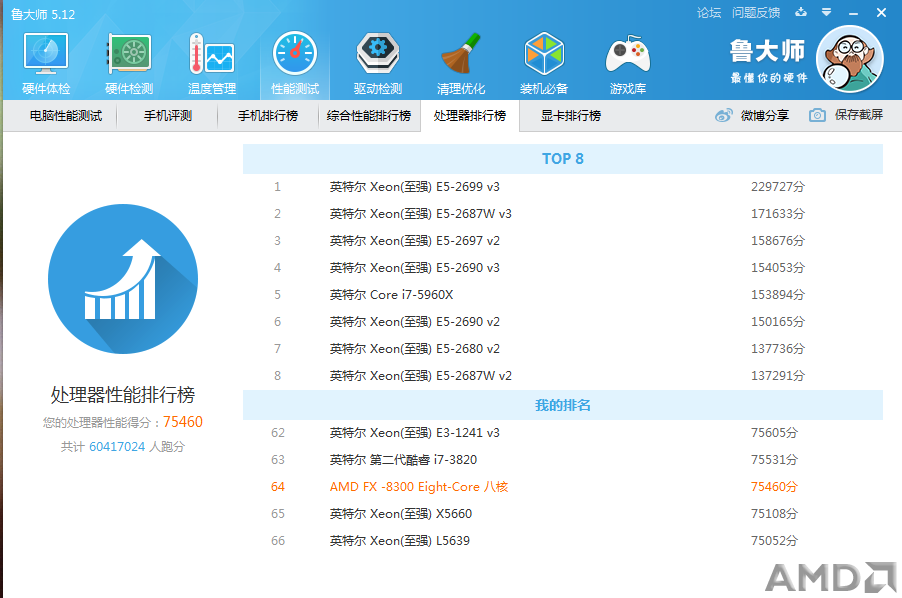Screen dimensions: 902x598
Task: Select row Xeon E5-2687W v2
Action: (563, 376)
